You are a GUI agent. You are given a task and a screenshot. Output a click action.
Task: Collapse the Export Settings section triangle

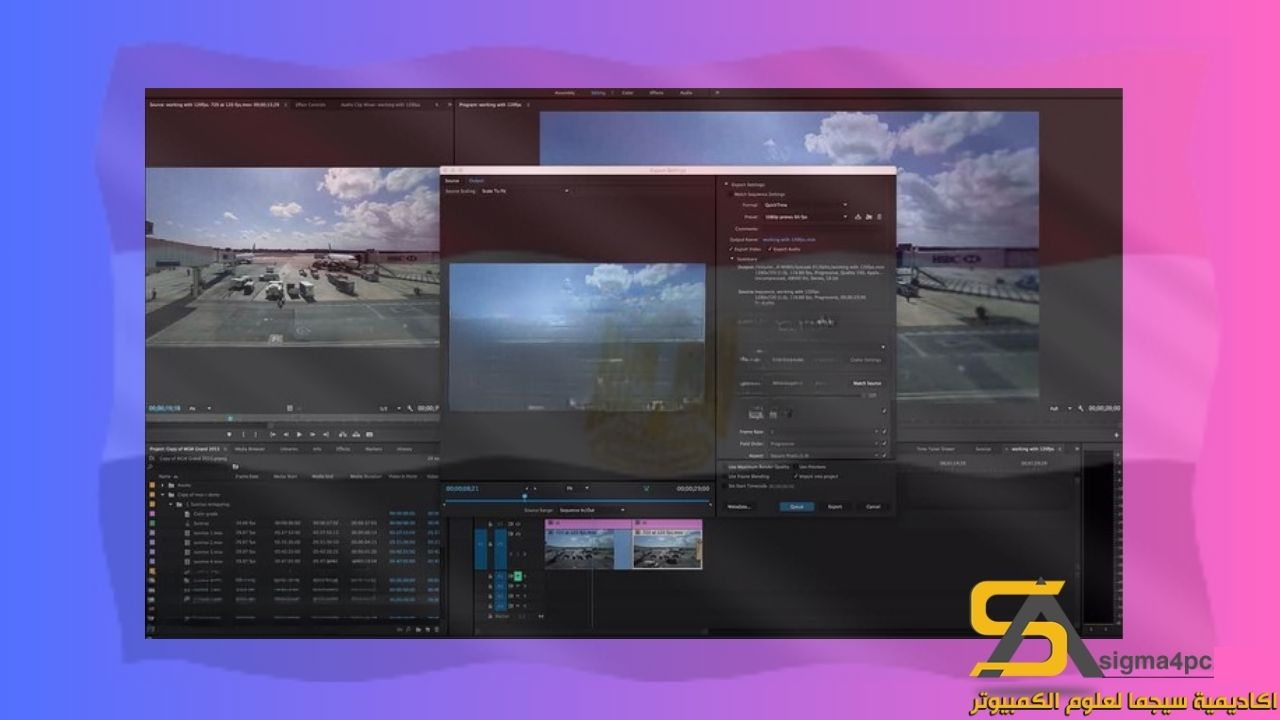[726, 184]
